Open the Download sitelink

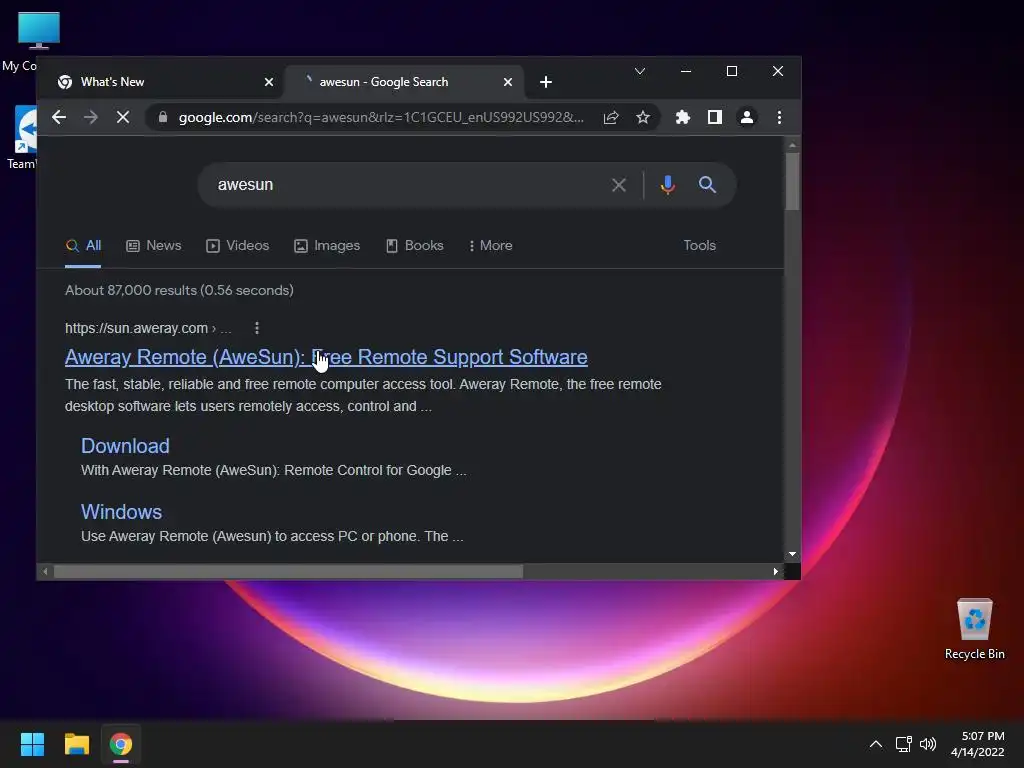click(x=125, y=446)
